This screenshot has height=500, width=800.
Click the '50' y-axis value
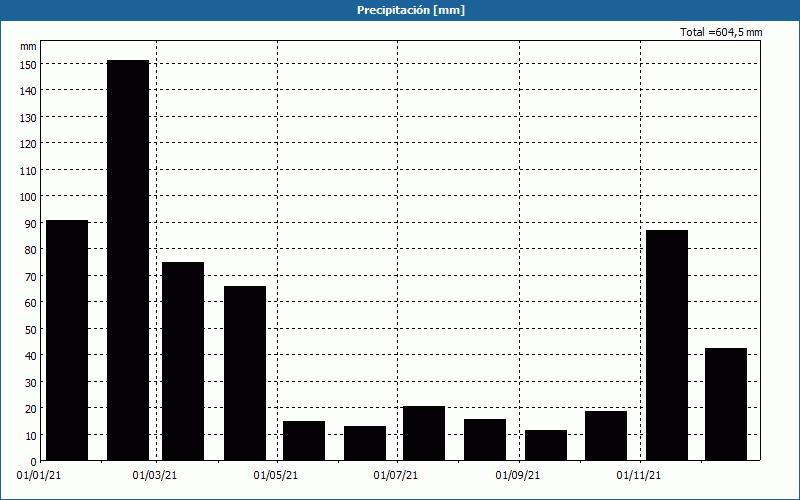pos(31,330)
